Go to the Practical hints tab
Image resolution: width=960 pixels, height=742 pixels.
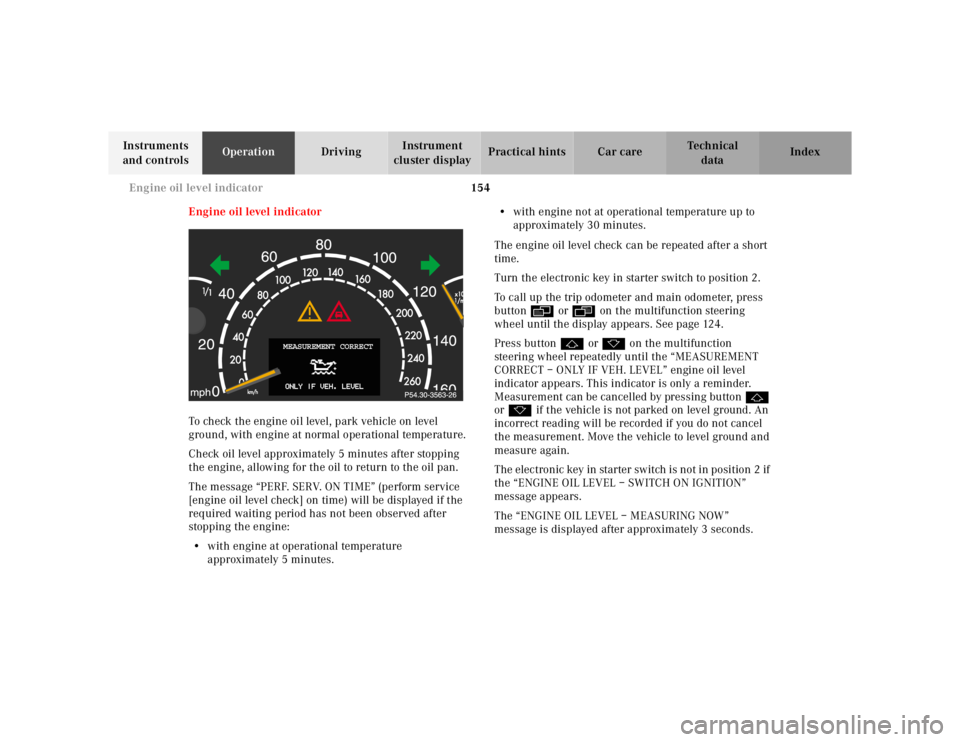pos(527,153)
